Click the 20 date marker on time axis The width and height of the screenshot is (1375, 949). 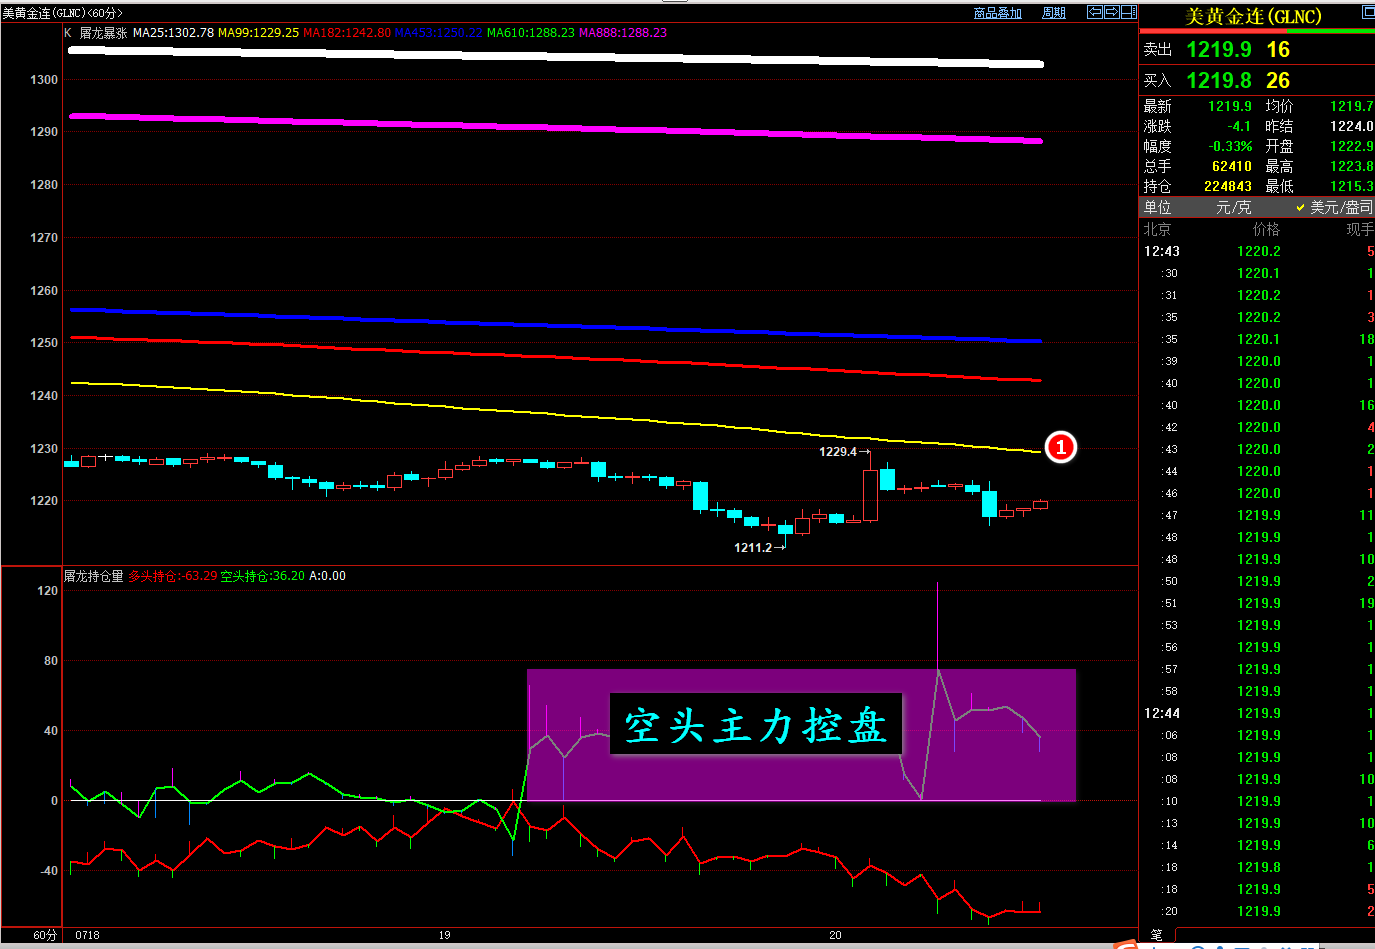835,935
